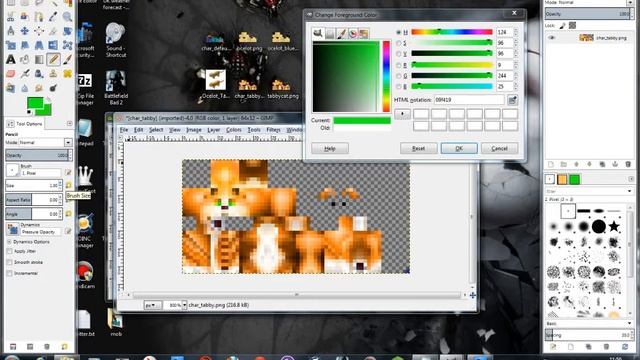Click the color history arrow button

[402, 114]
